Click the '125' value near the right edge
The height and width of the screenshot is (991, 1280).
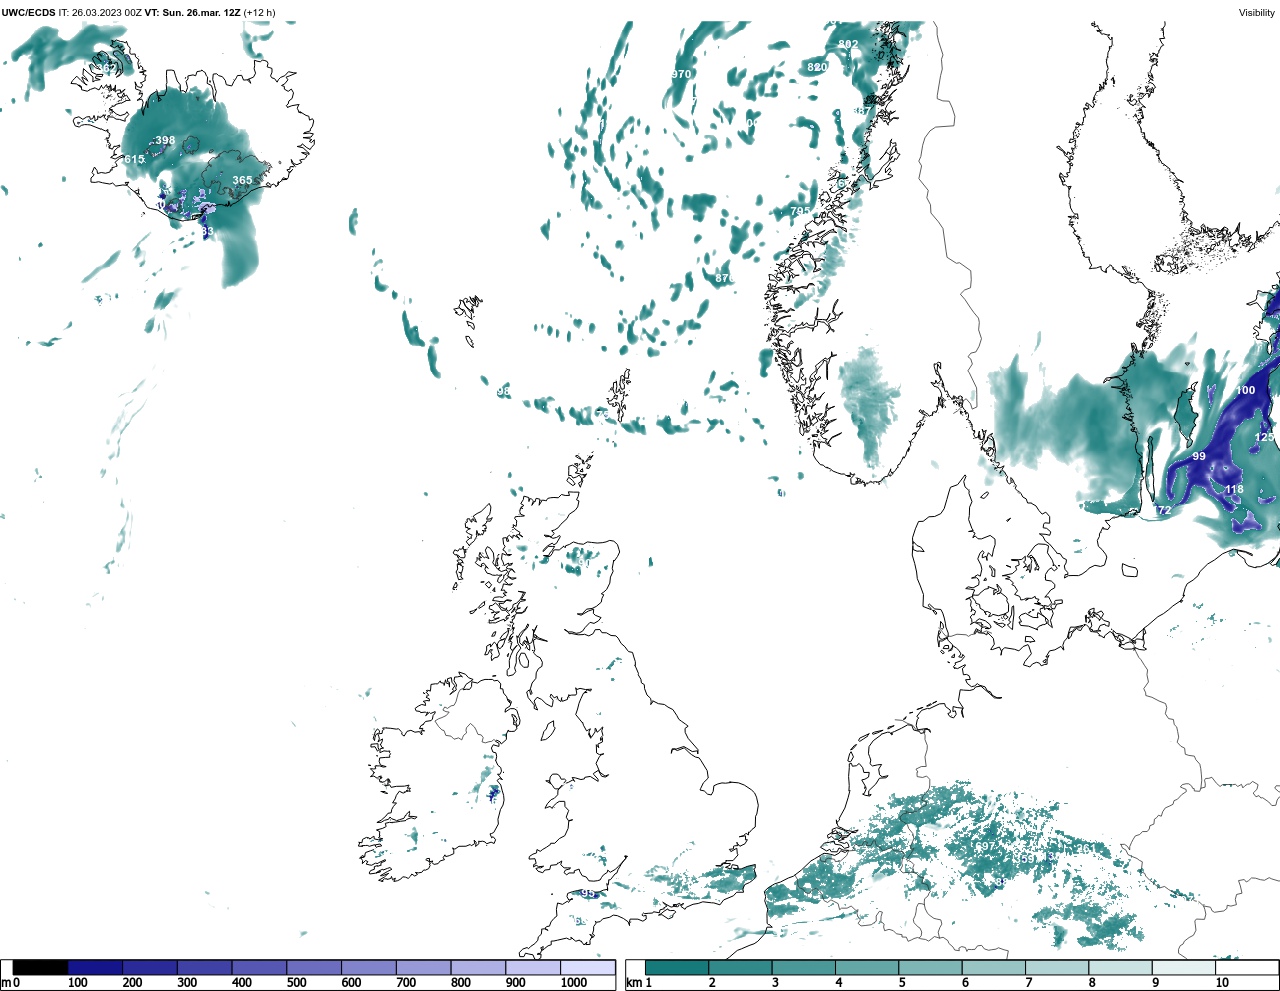tap(1265, 438)
